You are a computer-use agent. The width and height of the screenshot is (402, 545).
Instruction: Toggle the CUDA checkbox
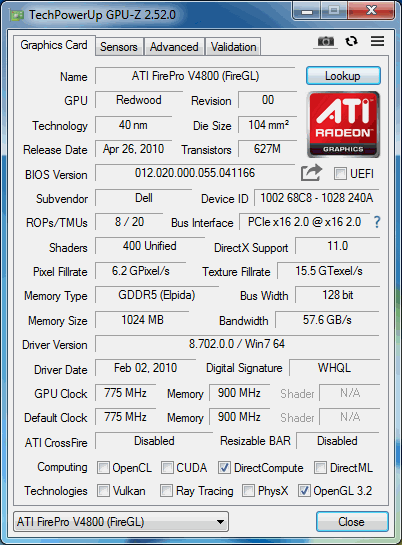coord(167,467)
